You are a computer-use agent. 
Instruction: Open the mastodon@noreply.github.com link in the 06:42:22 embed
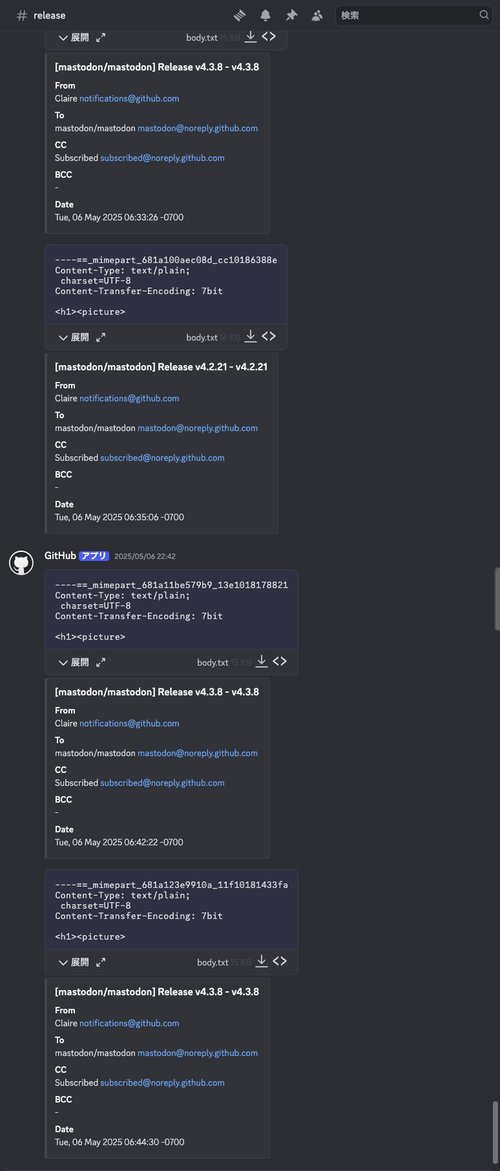tap(198, 753)
